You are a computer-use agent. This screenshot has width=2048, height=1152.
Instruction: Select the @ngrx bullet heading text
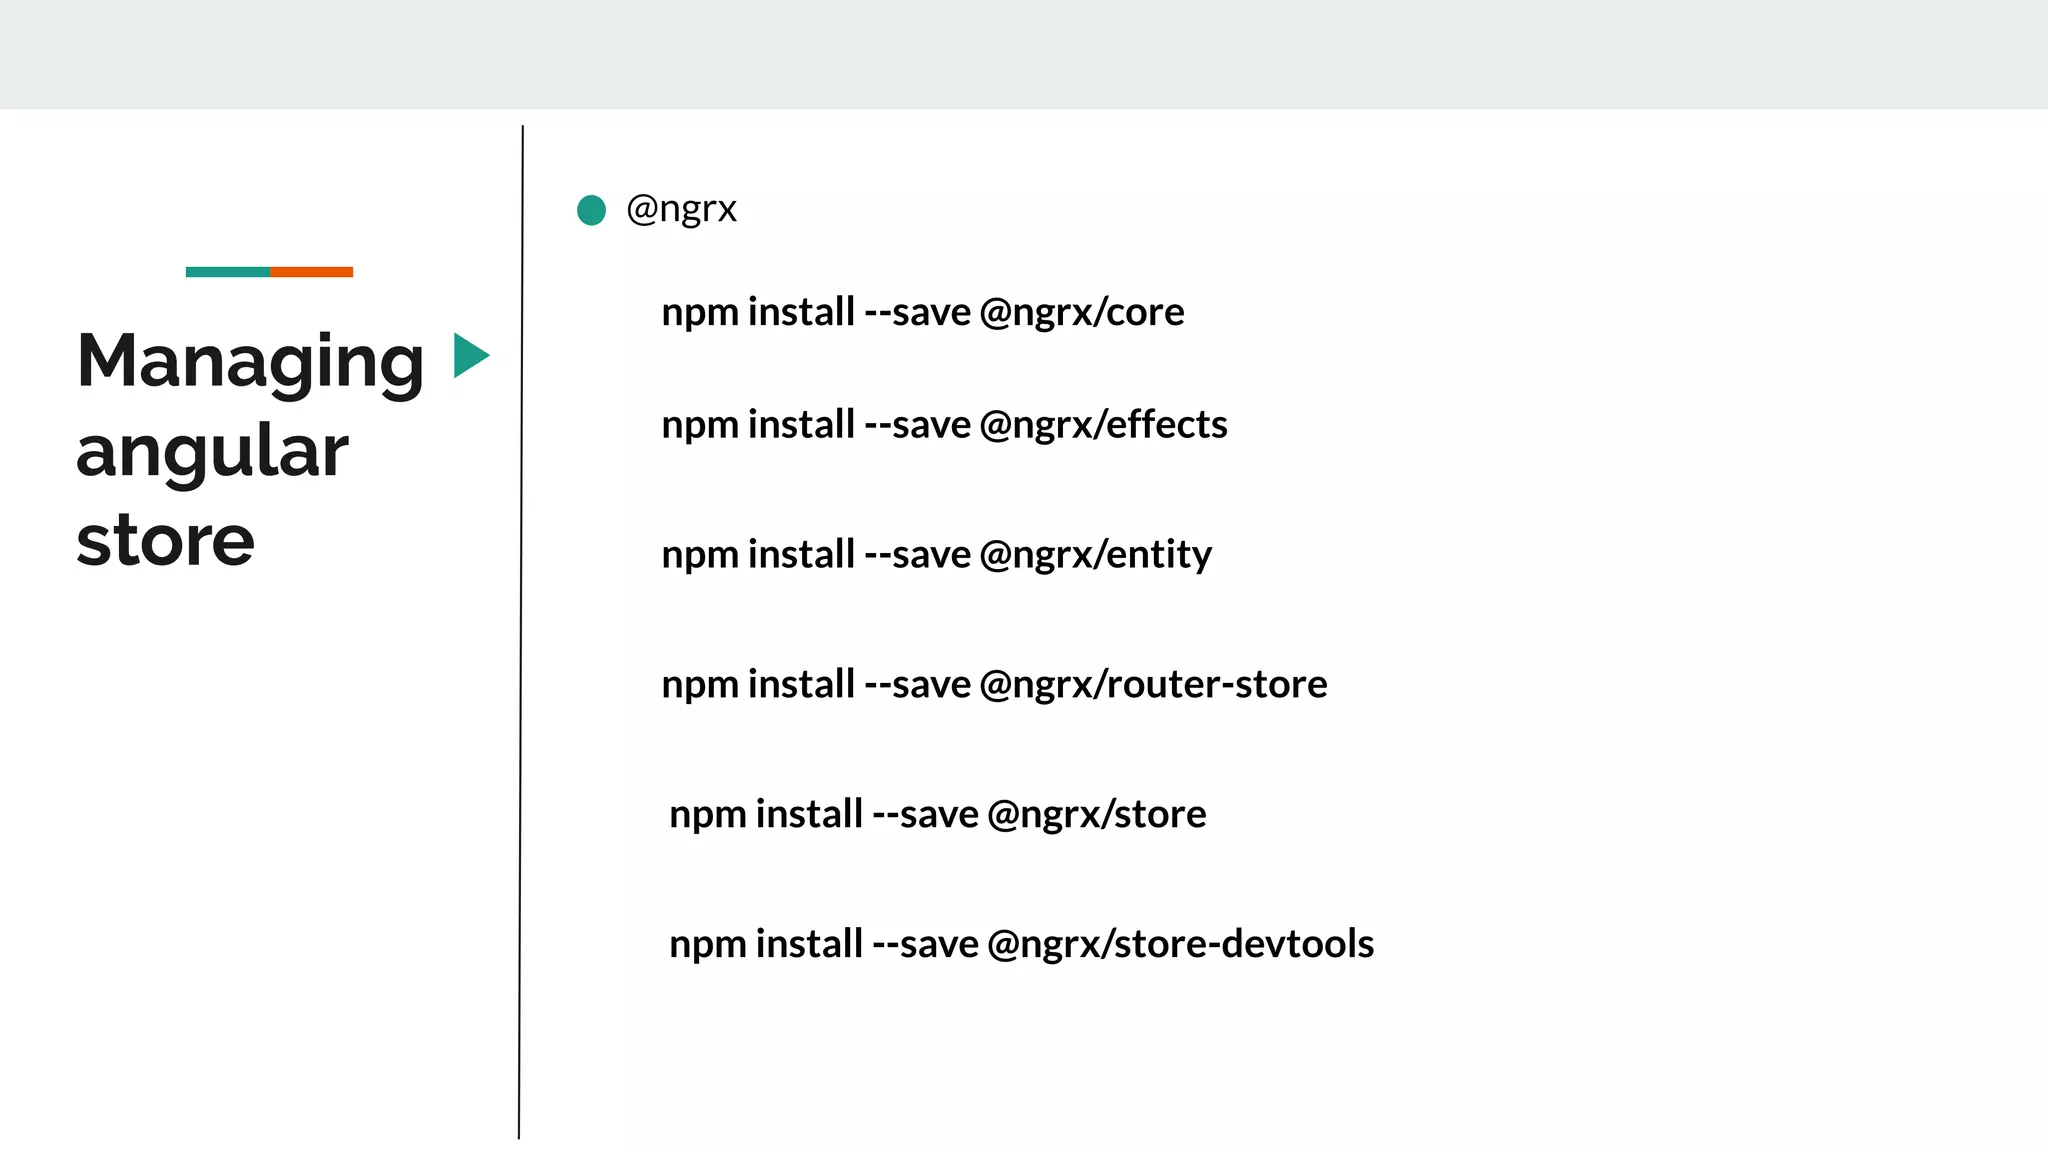click(x=681, y=209)
